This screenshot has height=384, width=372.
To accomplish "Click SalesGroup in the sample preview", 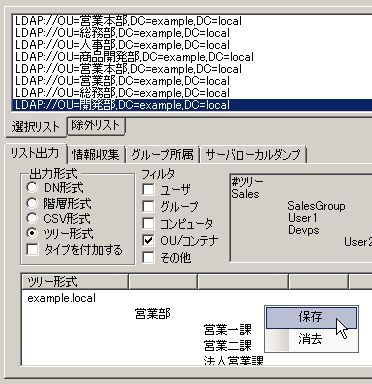I will (x=316, y=206).
